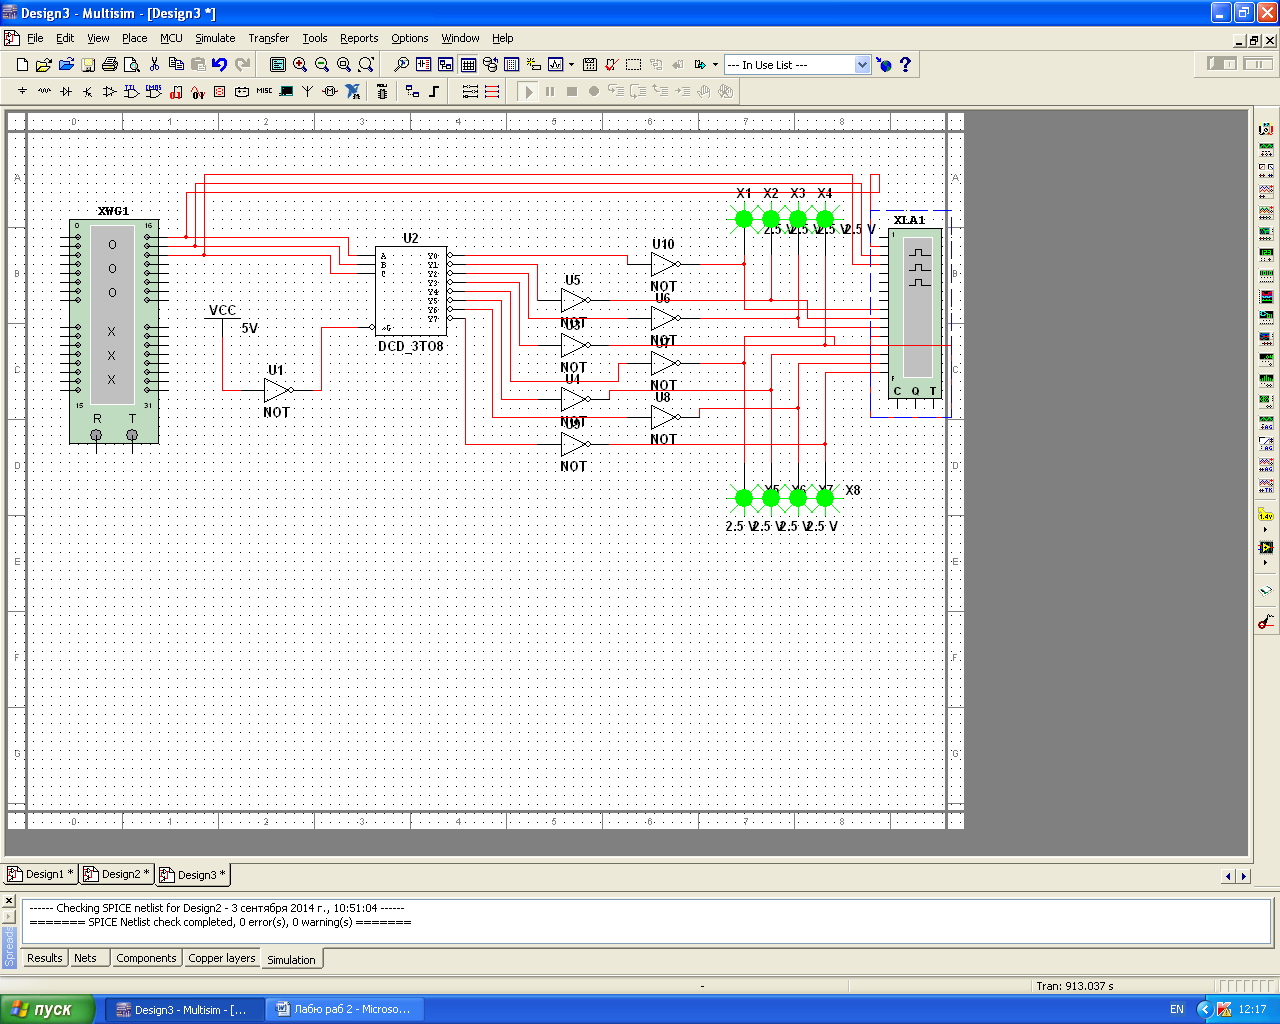Zoom to fit the page

coord(366,64)
